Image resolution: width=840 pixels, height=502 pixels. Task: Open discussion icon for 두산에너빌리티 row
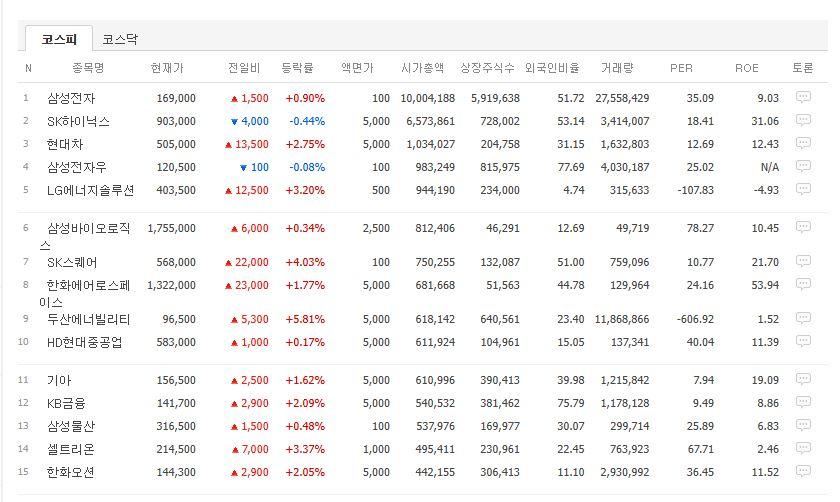tap(803, 319)
